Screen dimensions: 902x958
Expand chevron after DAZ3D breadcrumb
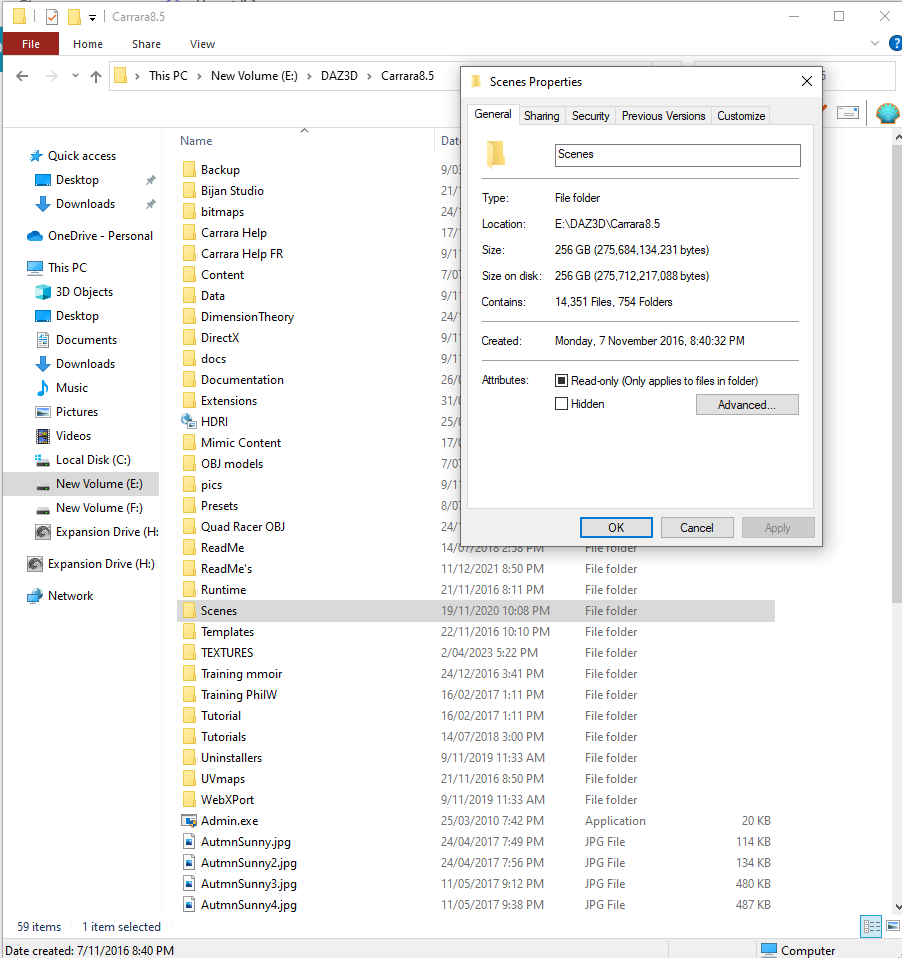point(369,76)
